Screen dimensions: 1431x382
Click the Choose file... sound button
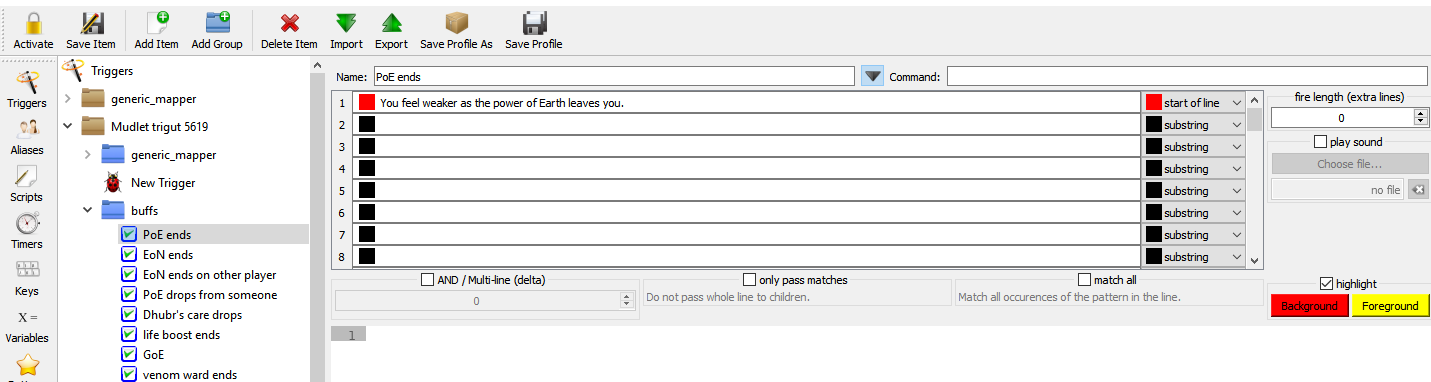tap(1348, 164)
